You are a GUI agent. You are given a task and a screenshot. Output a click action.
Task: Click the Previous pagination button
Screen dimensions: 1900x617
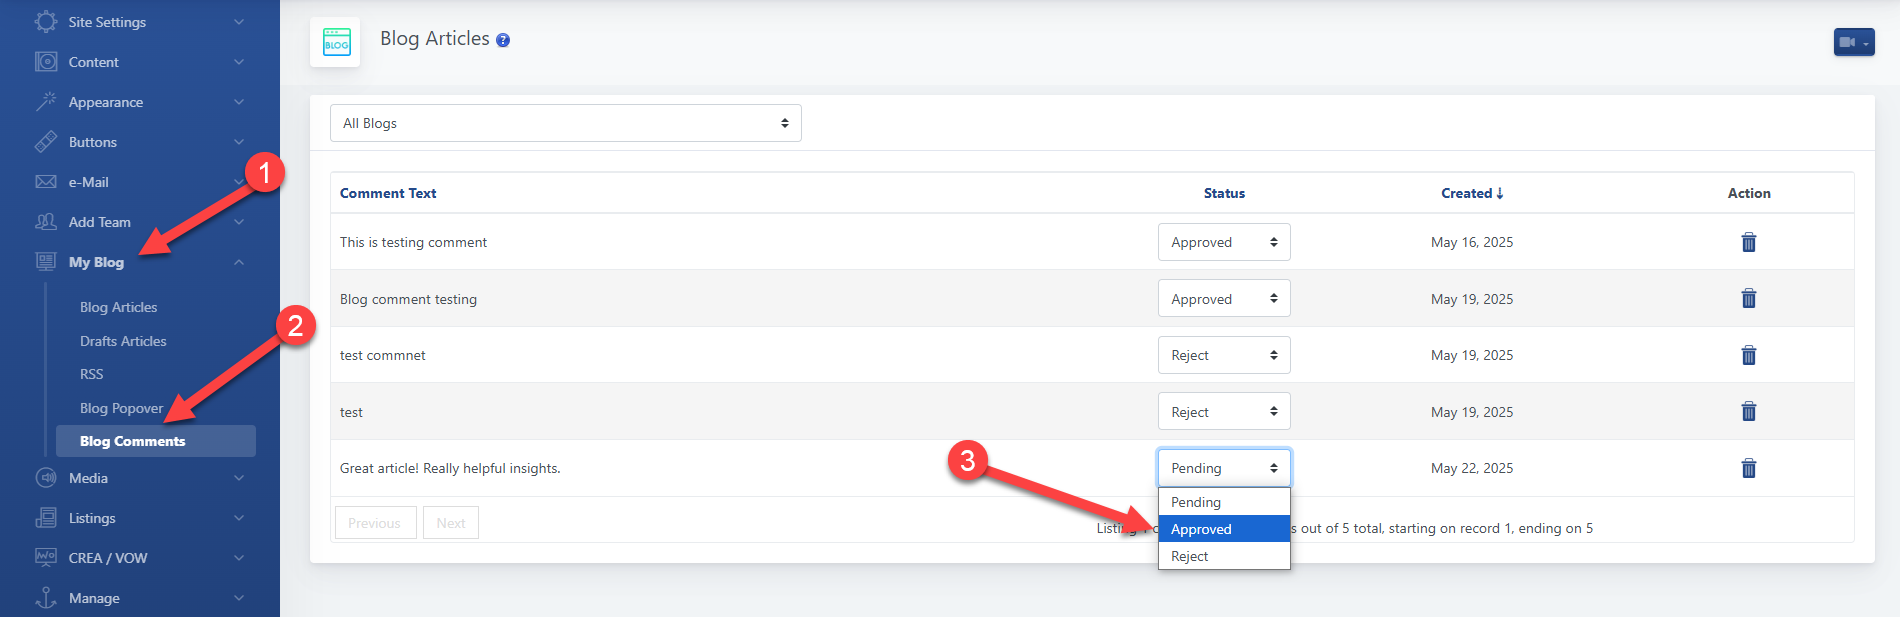click(374, 523)
